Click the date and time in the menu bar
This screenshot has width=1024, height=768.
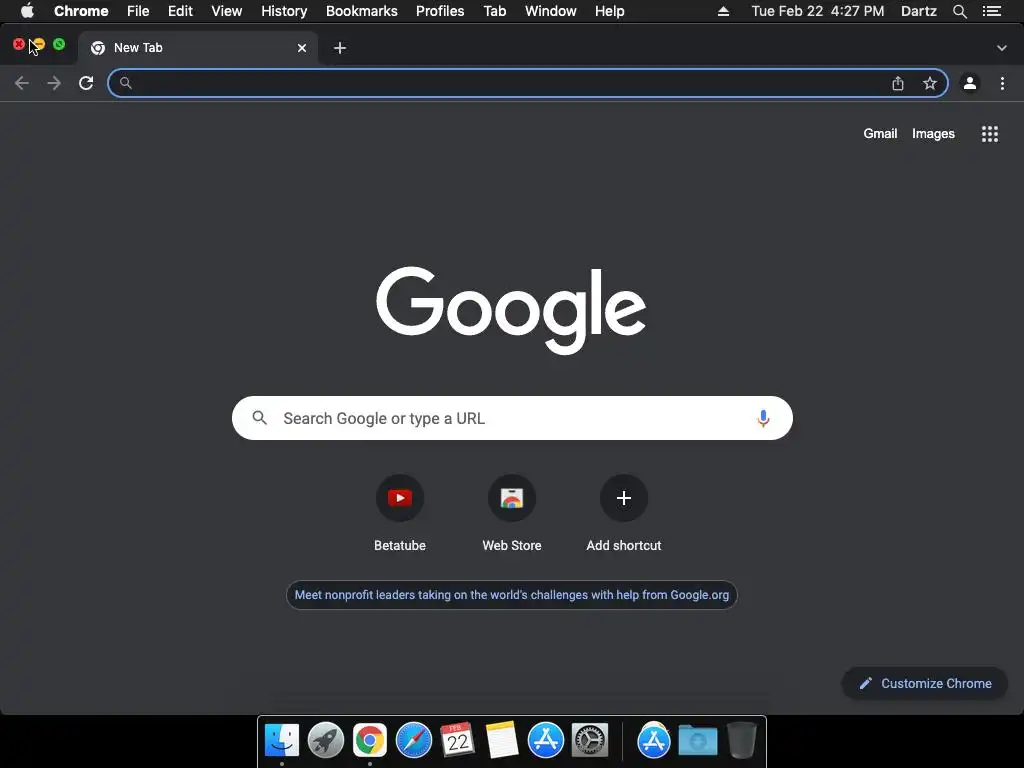click(818, 11)
